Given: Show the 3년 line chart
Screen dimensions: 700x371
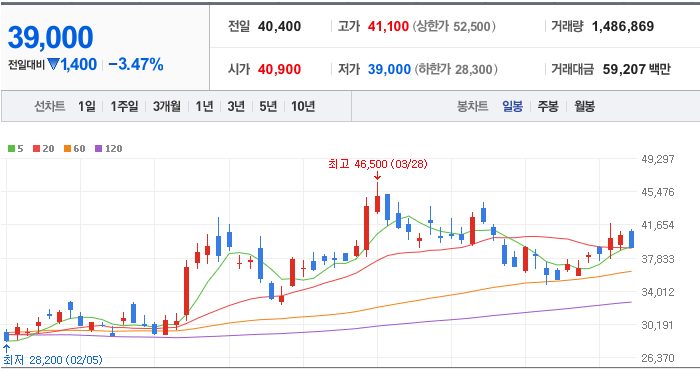Looking at the screenshot, I should tap(236, 106).
